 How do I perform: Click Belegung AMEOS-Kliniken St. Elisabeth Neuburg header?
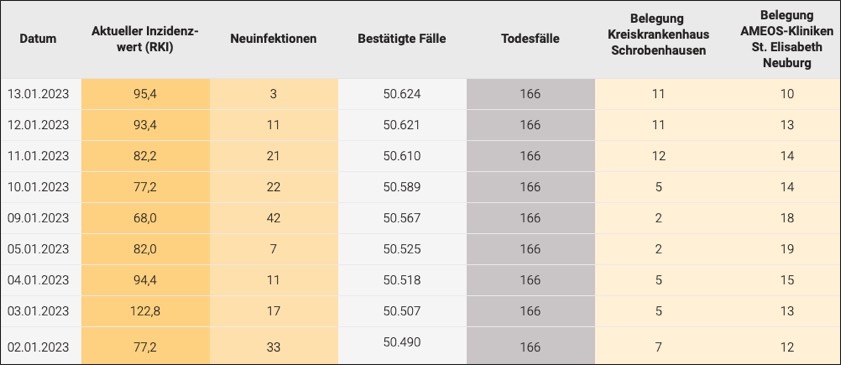787,39
